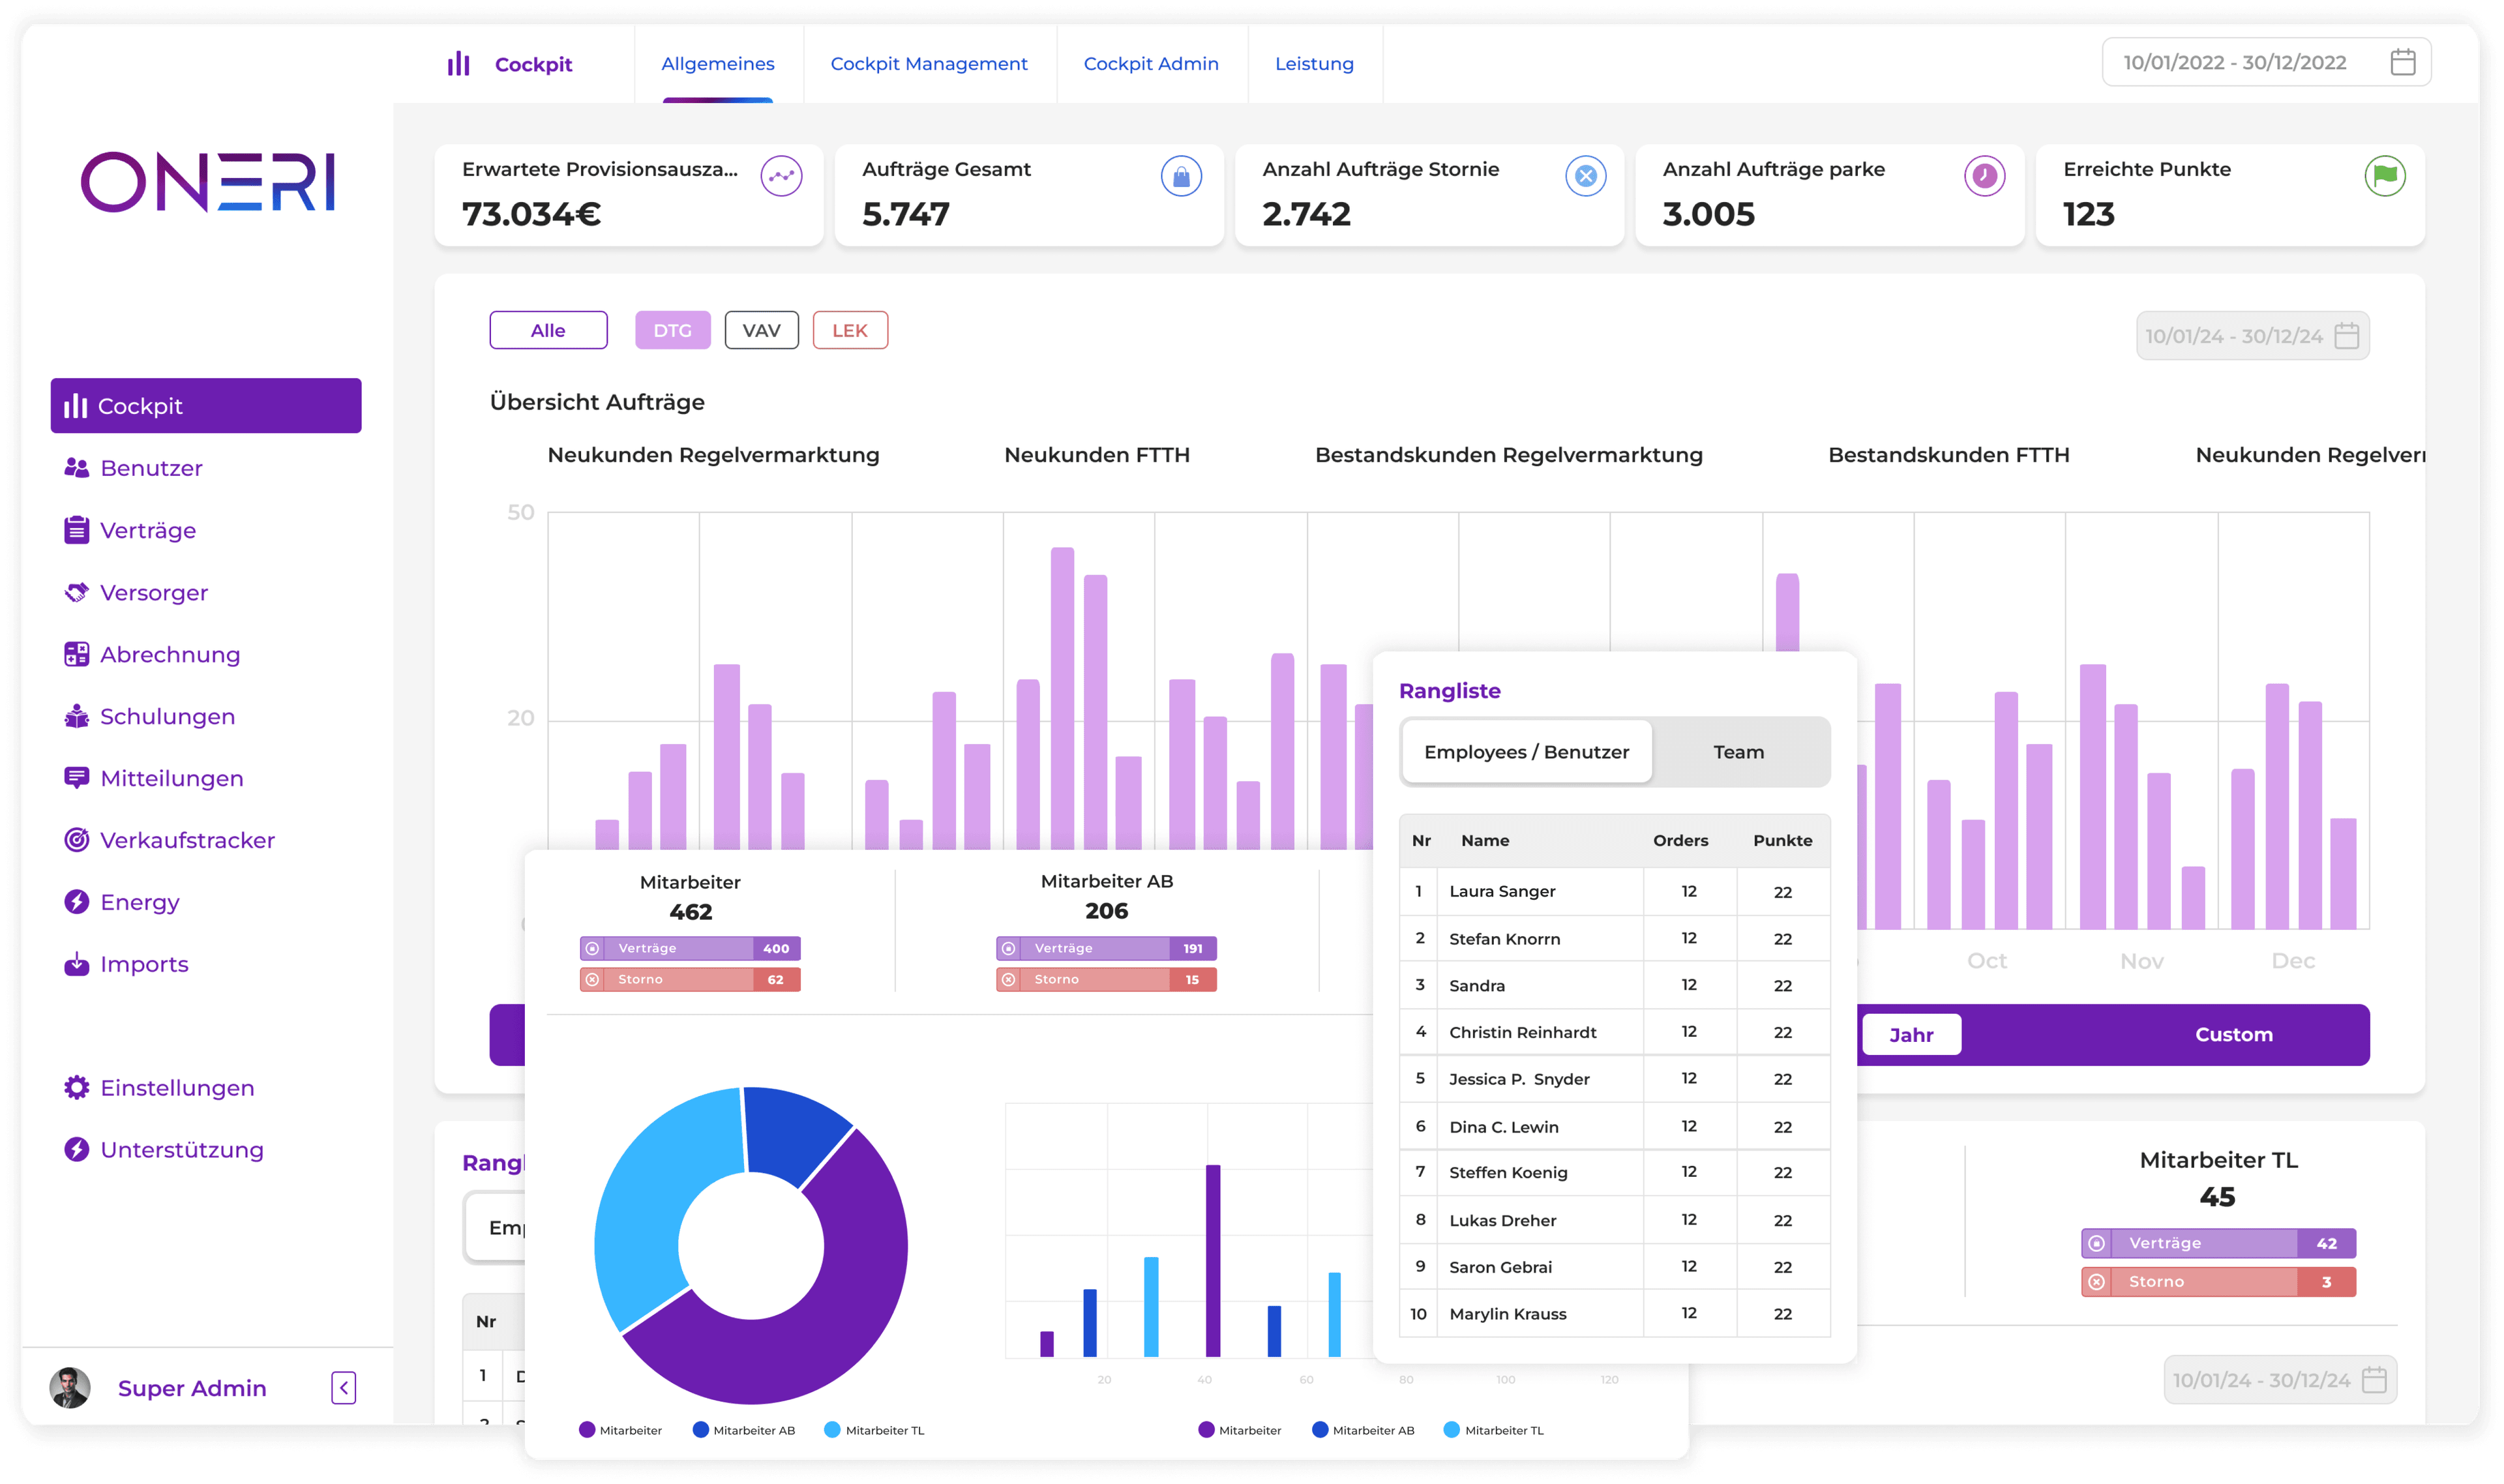Click stornierte Aufträge X circle icon
Viewport: 2504px width, 1484px height.
click(1585, 177)
